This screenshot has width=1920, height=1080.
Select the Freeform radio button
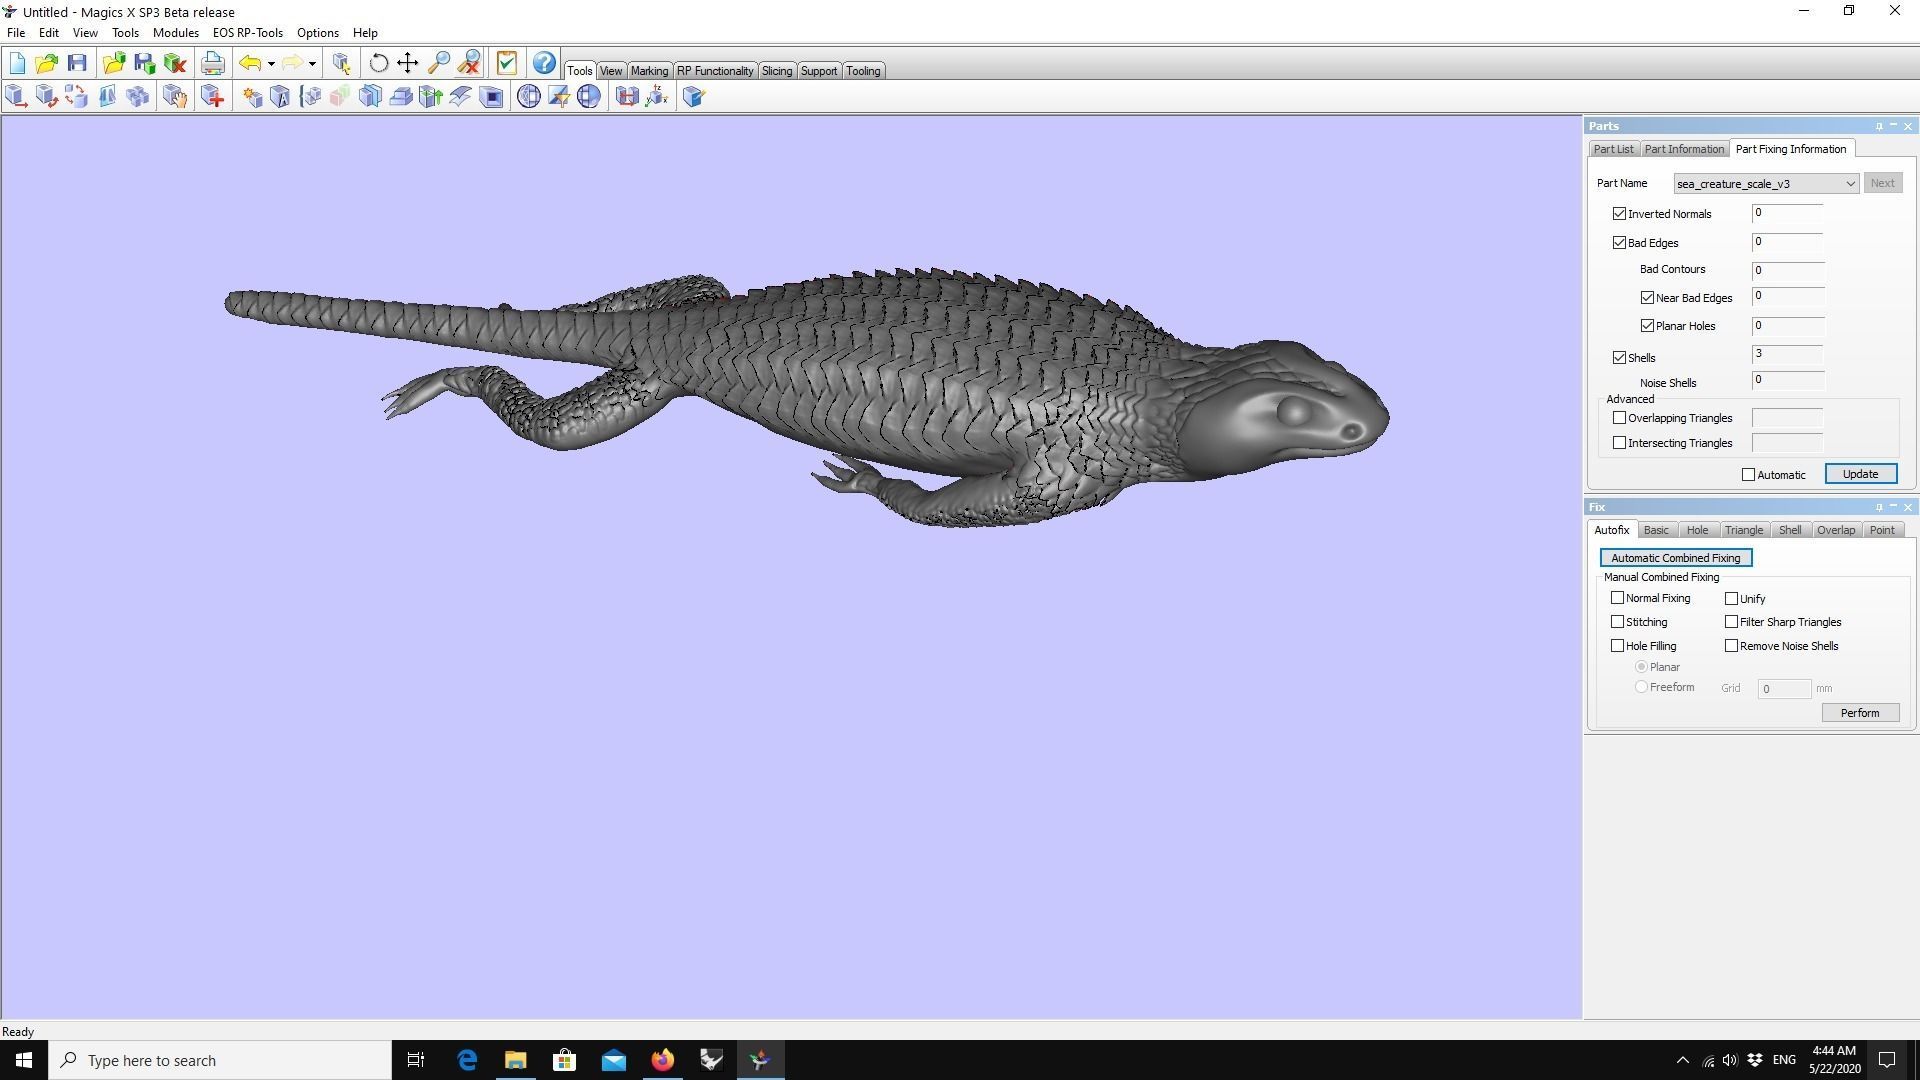pyautogui.click(x=1640, y=687)
